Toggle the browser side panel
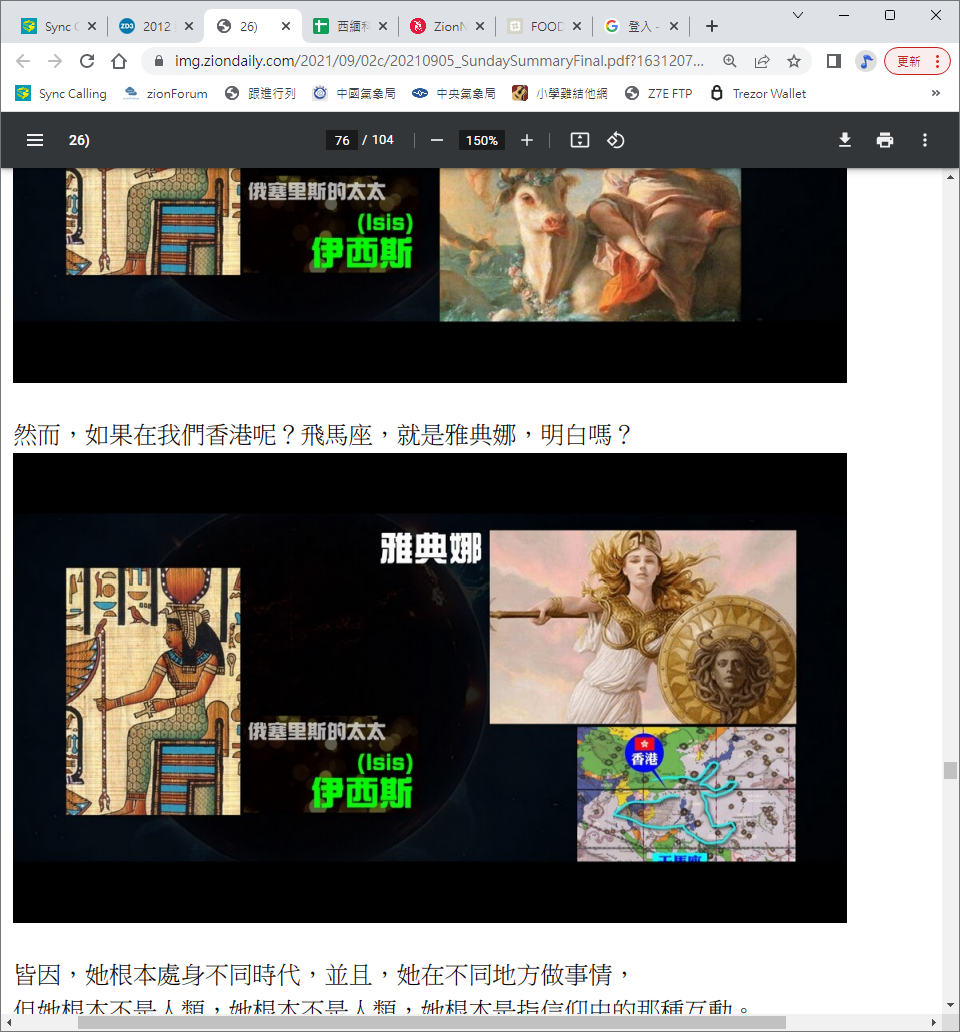960x1032 pixels. (x=834, y=61)
